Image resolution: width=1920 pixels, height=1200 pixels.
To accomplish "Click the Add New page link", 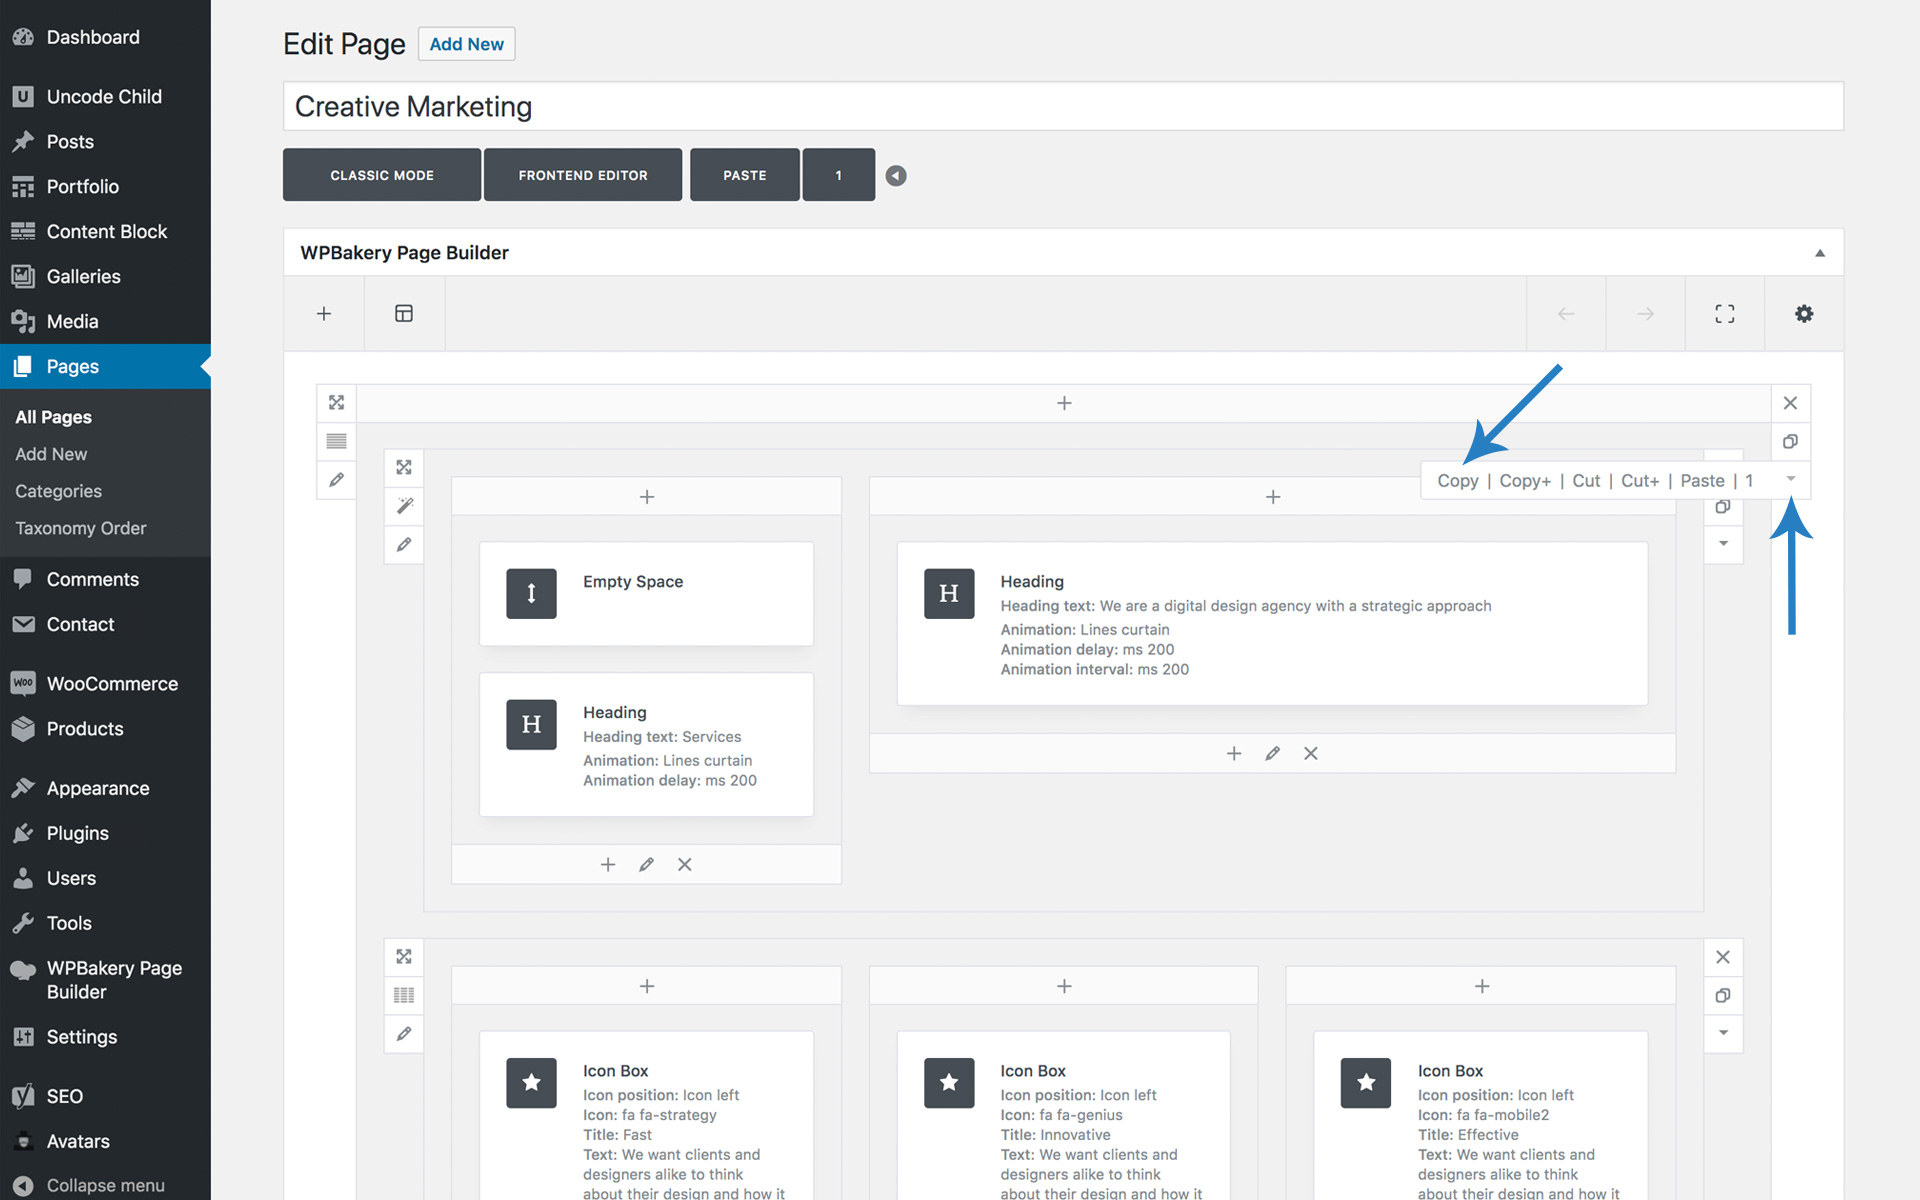I will tap(466, 44).
